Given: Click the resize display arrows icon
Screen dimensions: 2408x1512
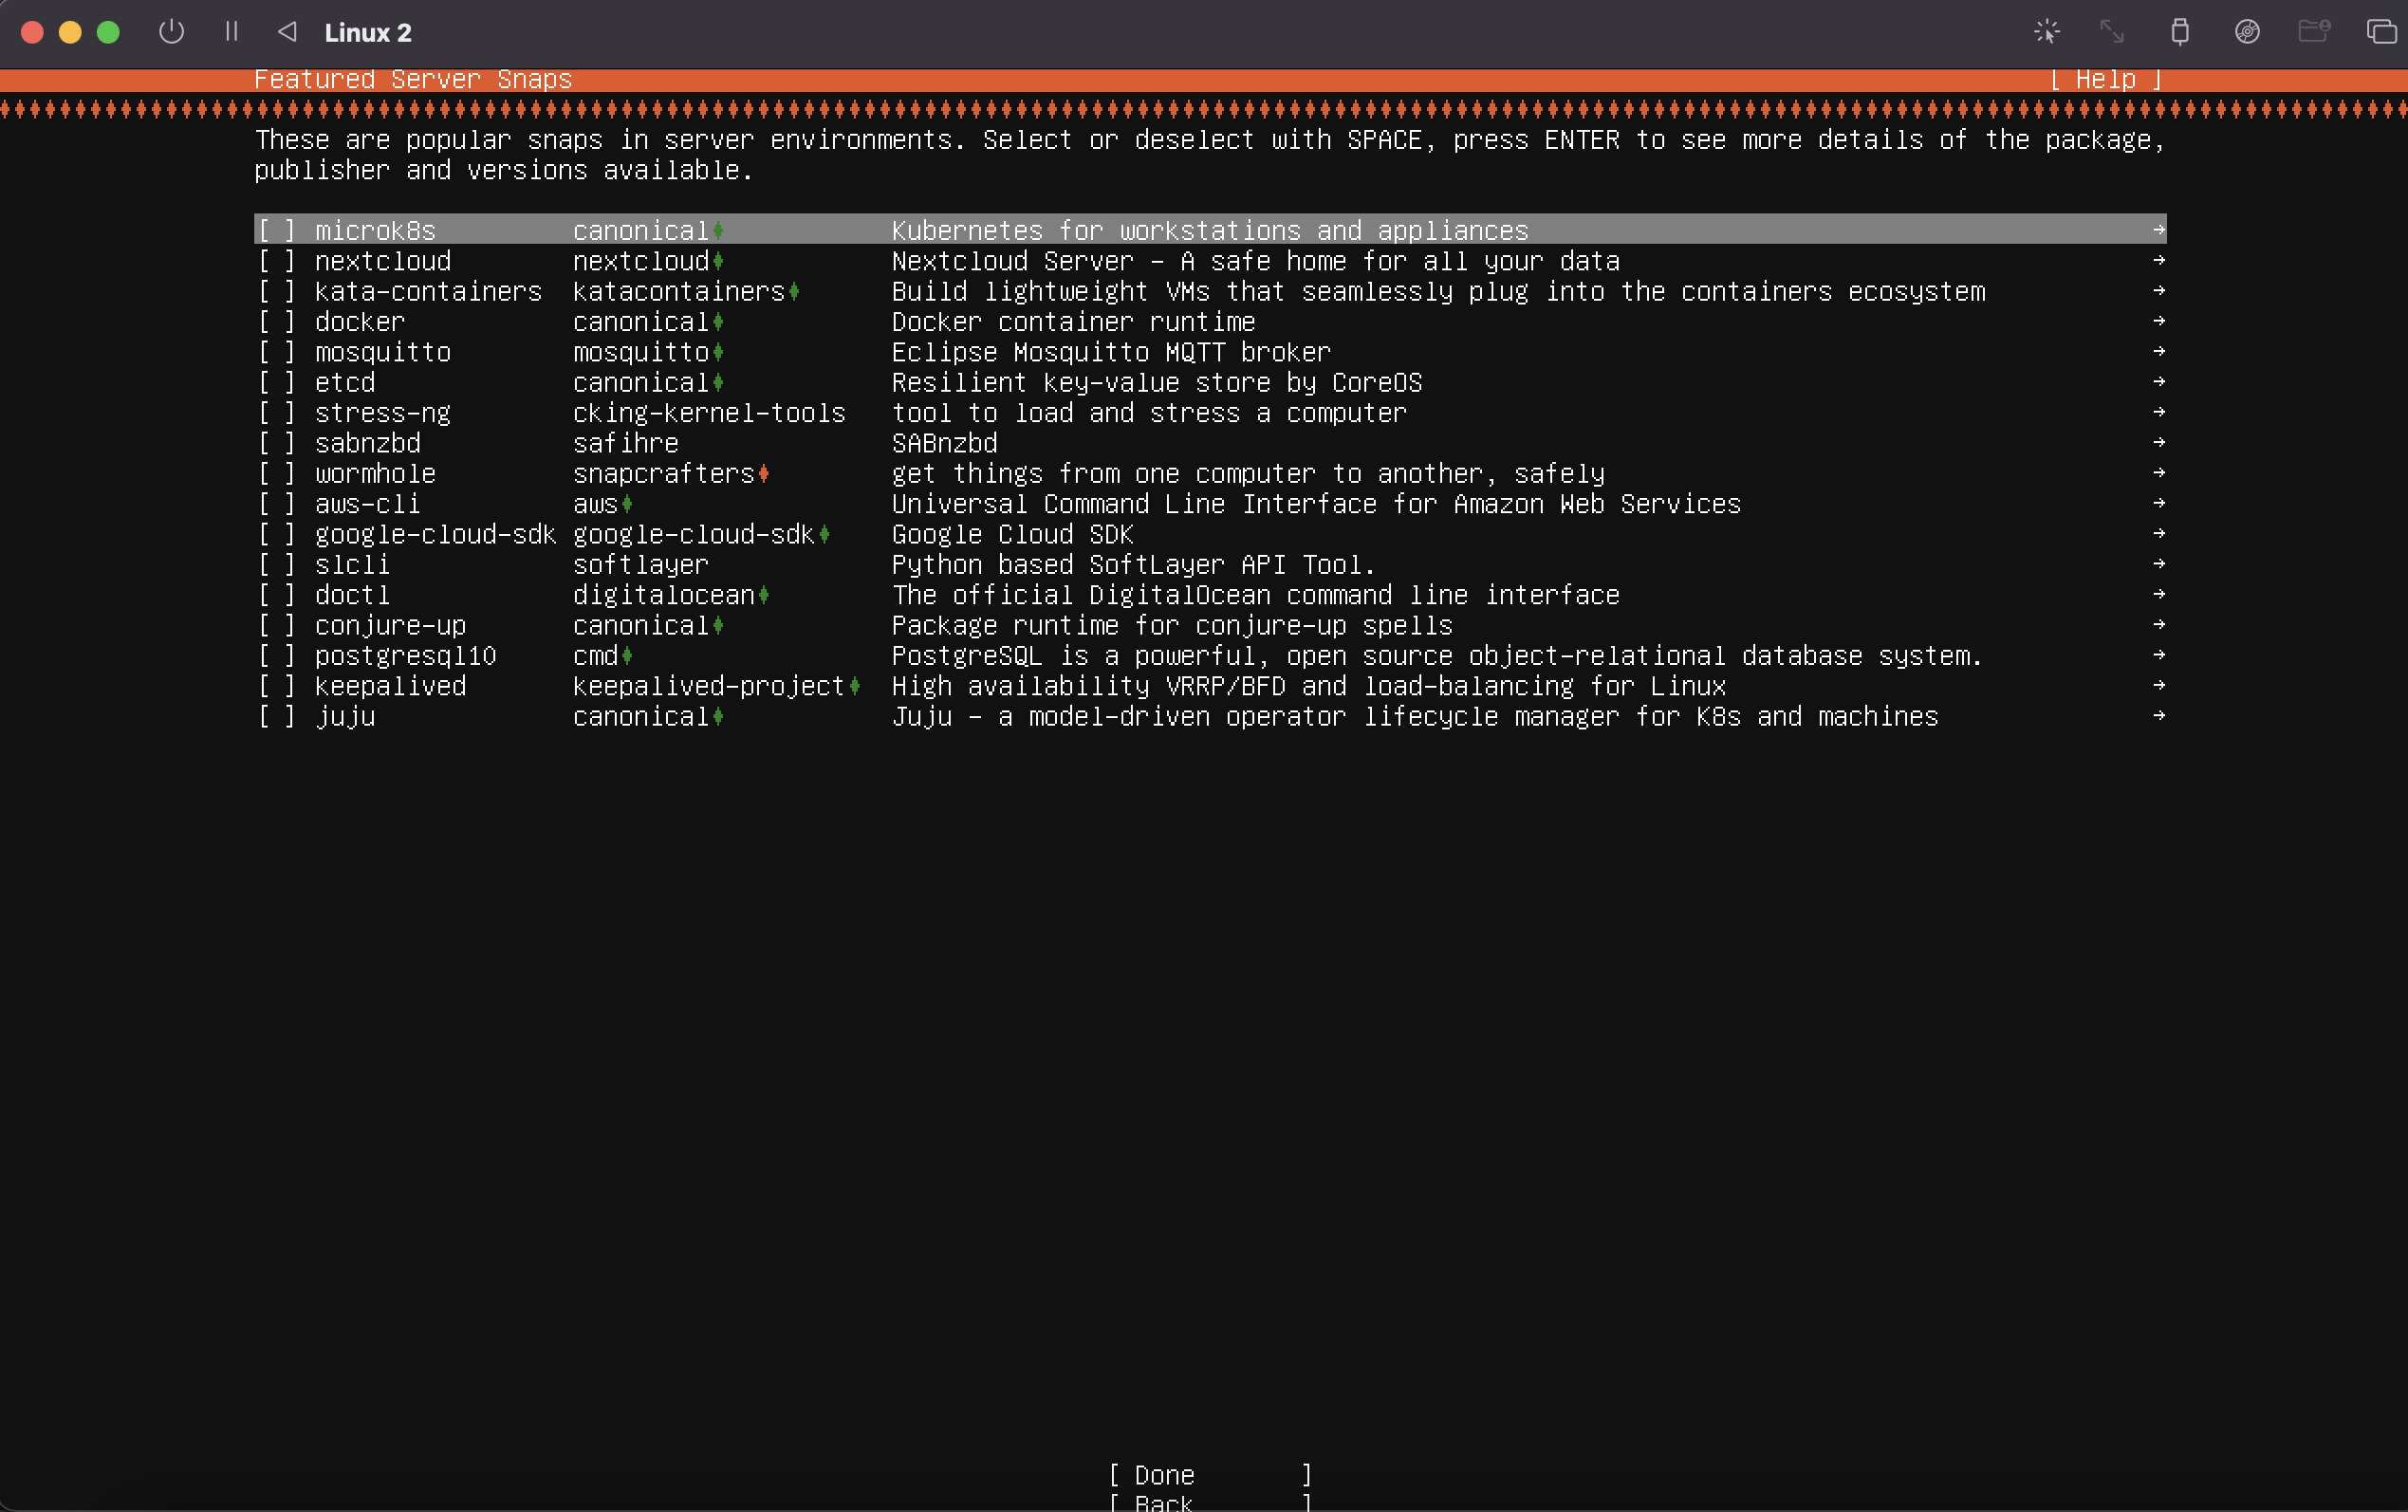Looking at the screenshot, I should pos(2112,32).
